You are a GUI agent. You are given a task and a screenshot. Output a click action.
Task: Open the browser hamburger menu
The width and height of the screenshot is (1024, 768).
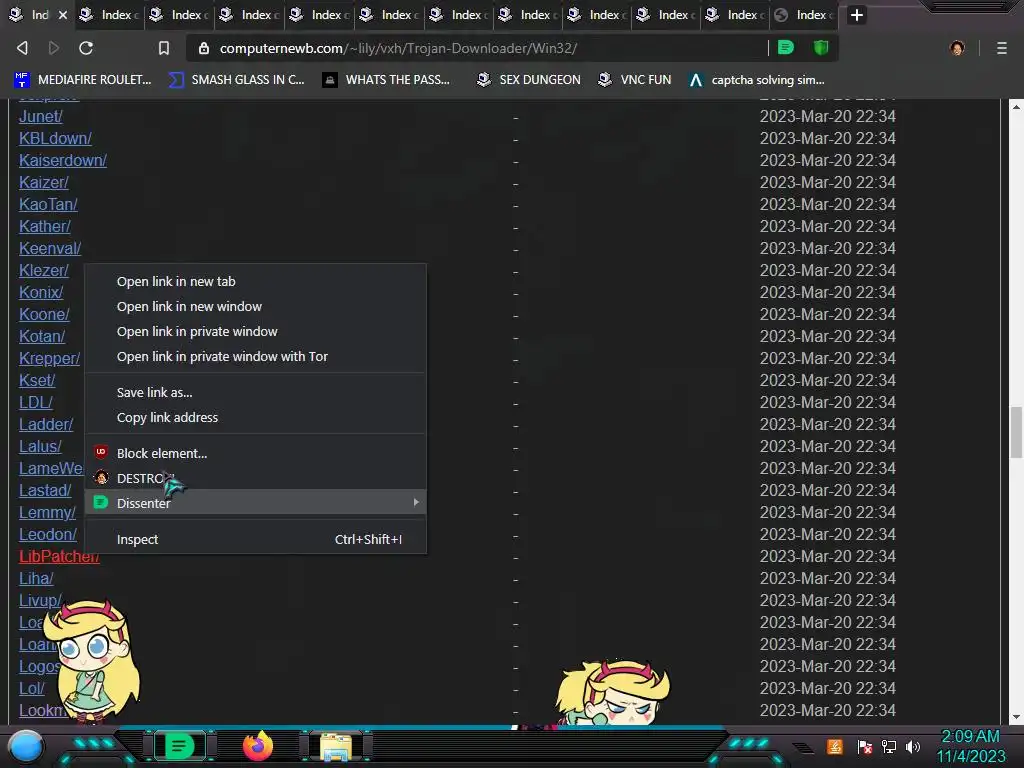pos(1001,48)
